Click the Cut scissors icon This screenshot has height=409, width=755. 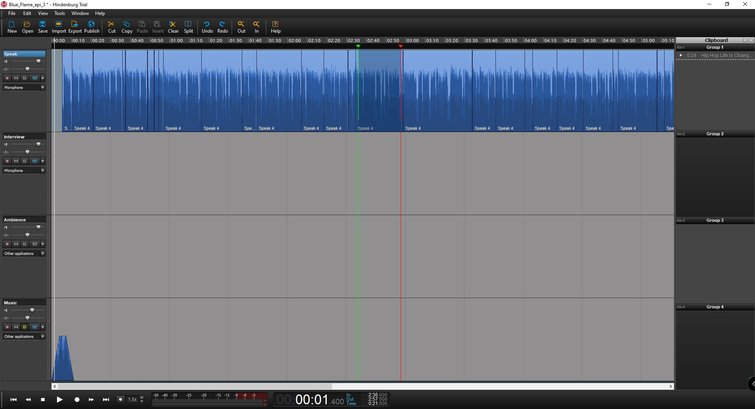(111, 25)
